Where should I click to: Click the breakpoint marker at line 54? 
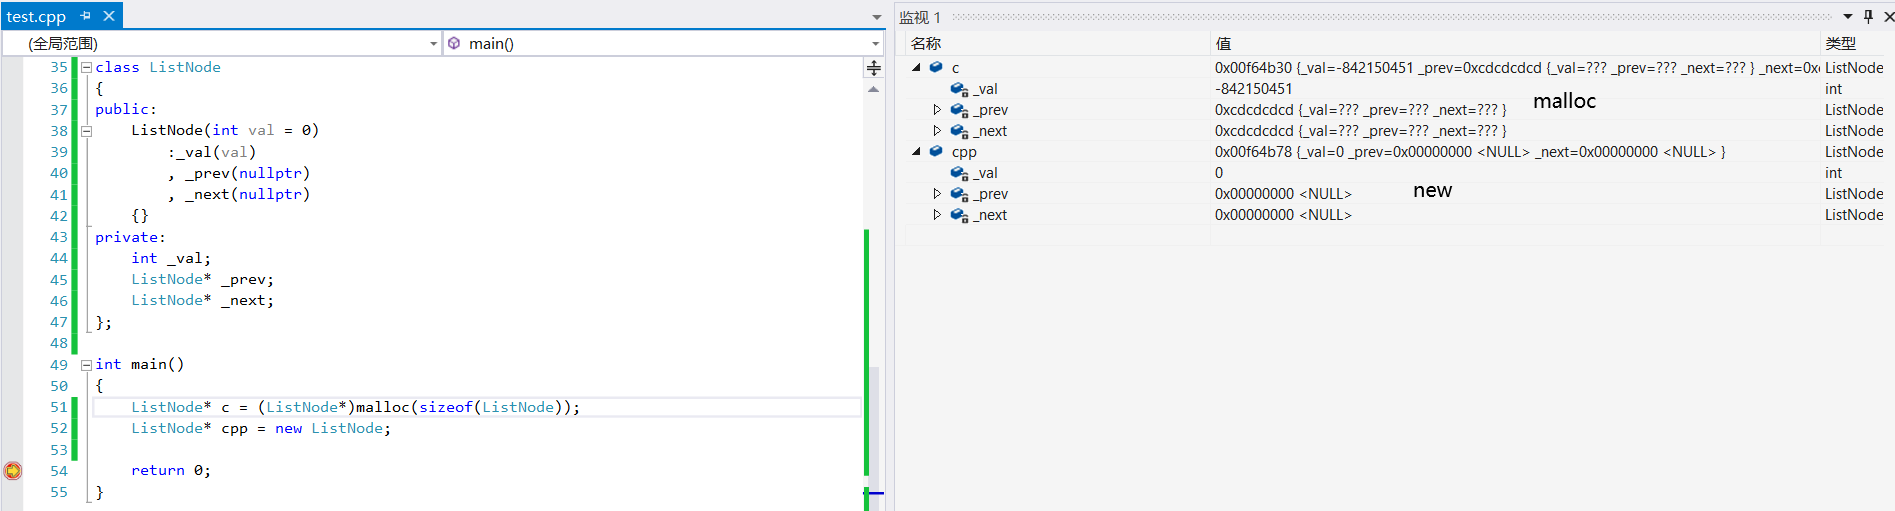(x=12, y=470)
